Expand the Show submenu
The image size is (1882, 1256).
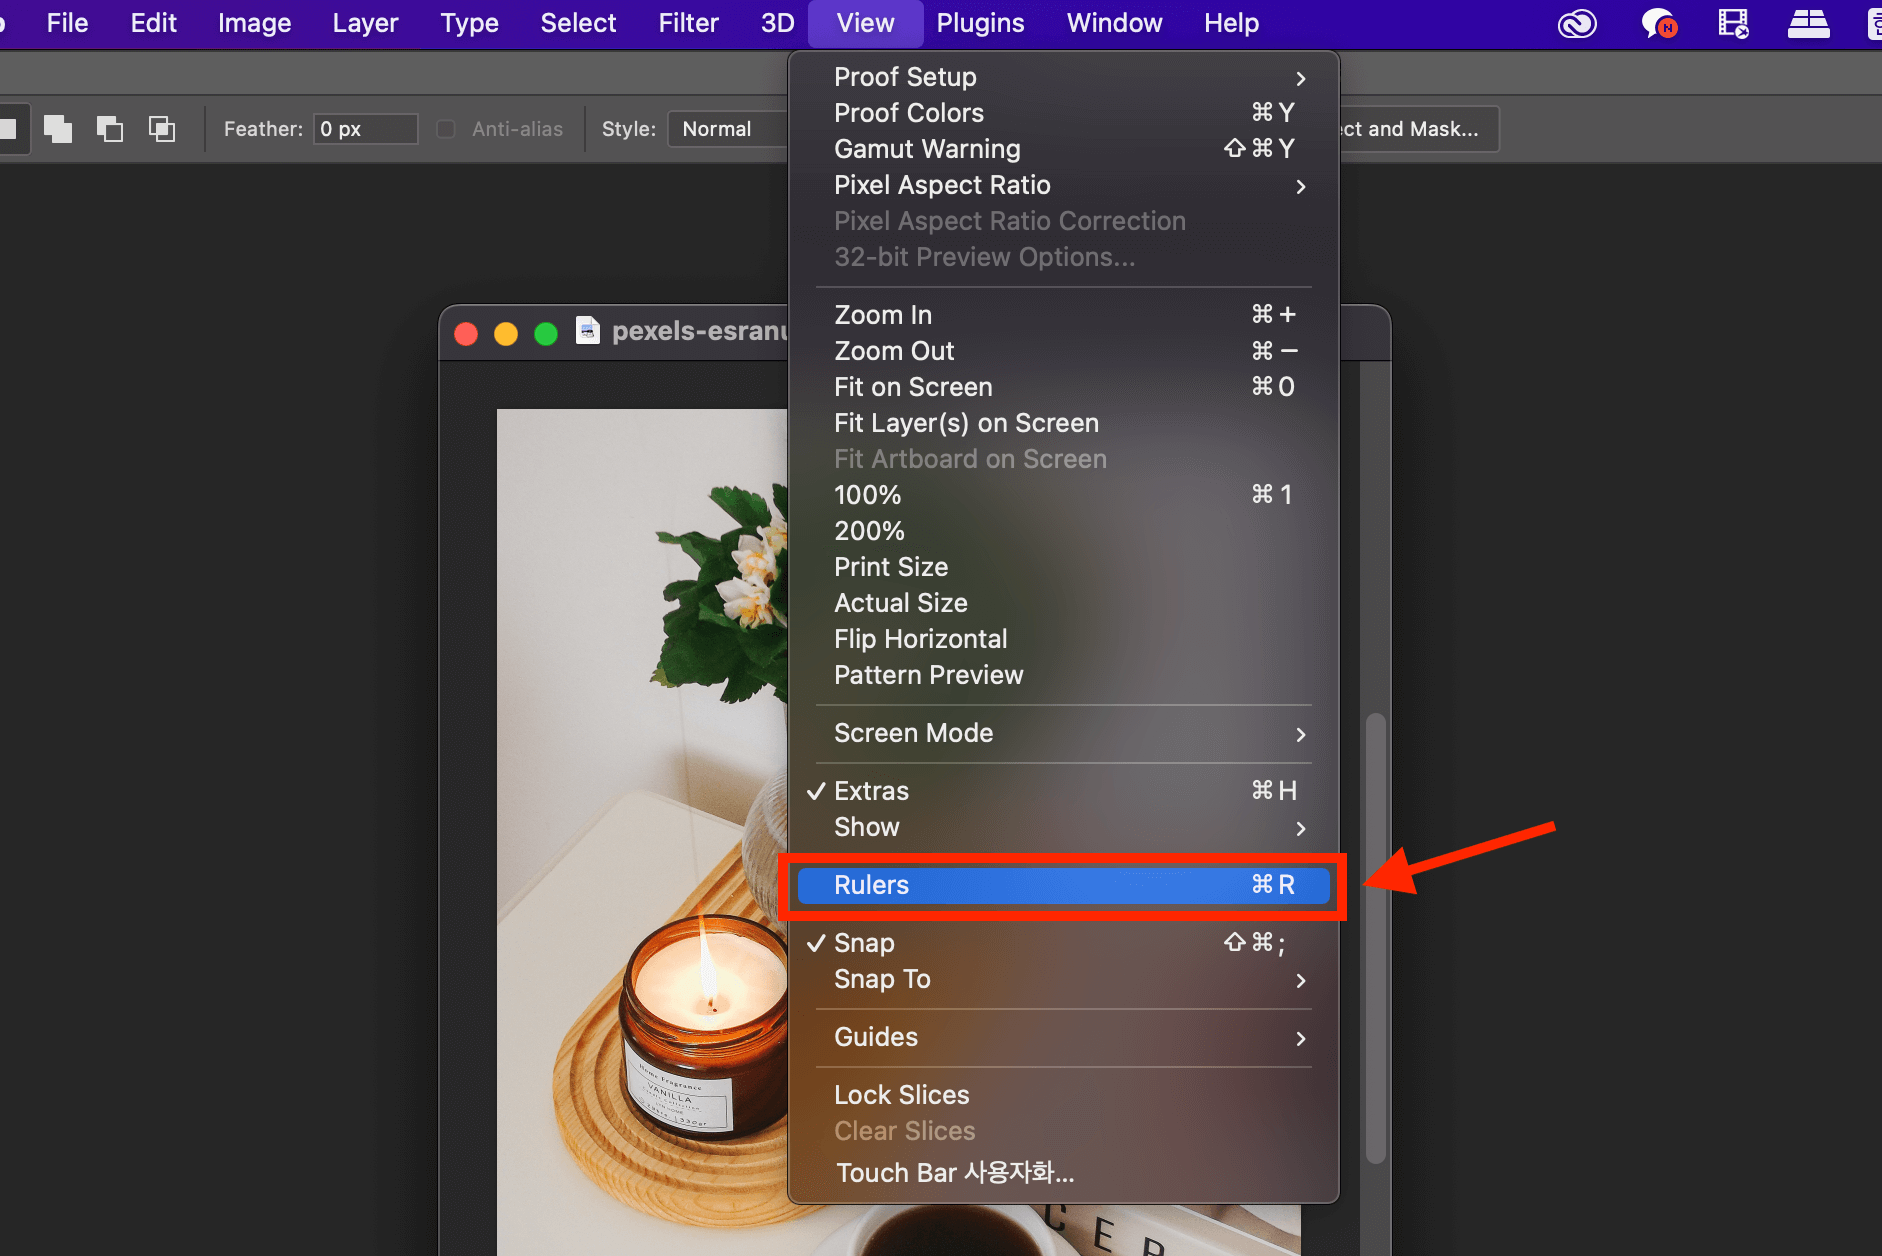(1063, 827)
